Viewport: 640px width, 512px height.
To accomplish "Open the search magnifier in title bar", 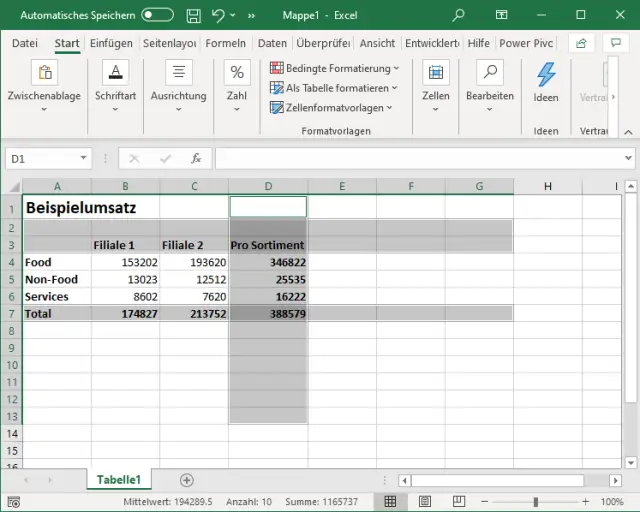I will click(x=458, y=15).
